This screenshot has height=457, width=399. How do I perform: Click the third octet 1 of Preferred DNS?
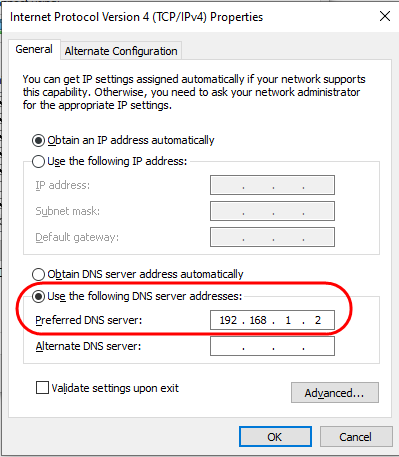pyautogui.click(x=288, y=320)
